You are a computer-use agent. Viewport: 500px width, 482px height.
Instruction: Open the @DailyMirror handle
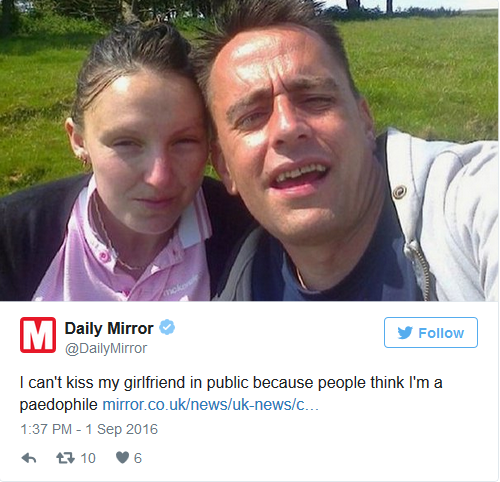click(x=106, y=348)
